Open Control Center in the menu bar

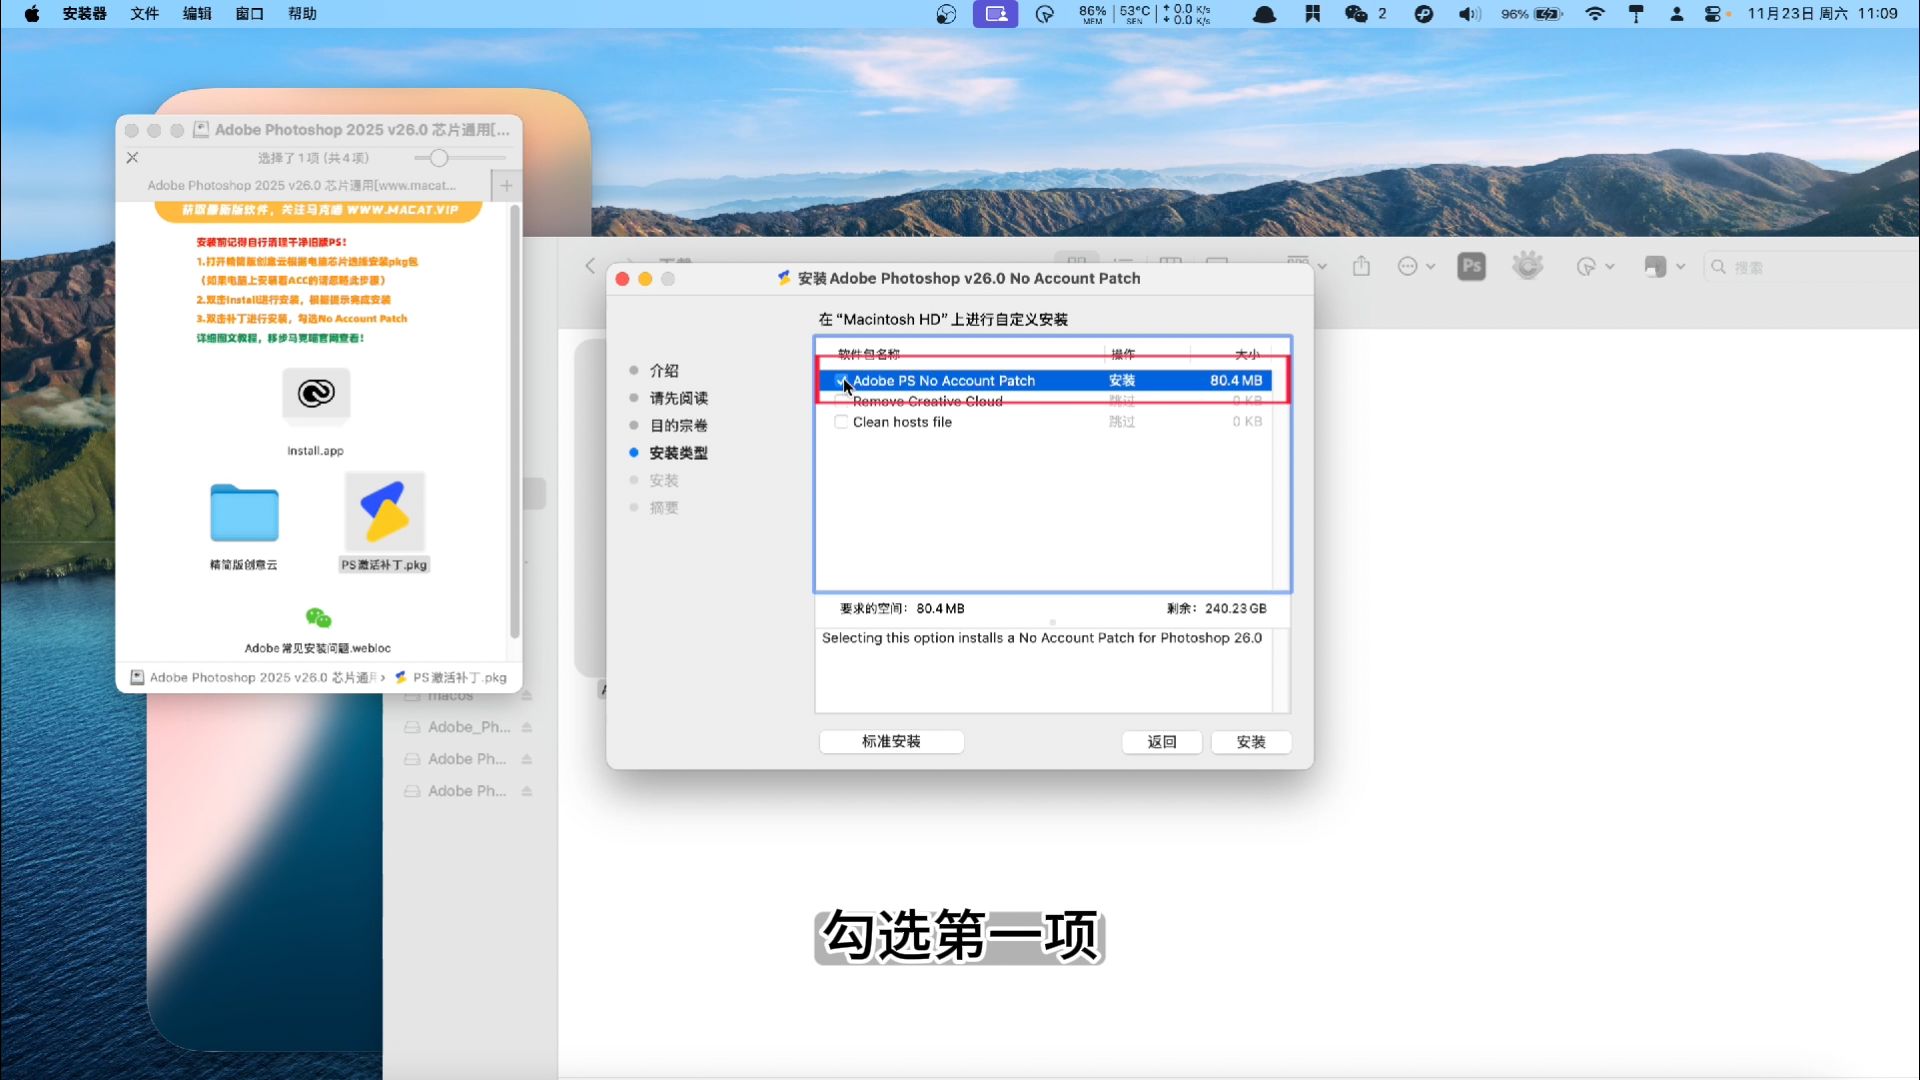pyautogui.click(x=1714, y=14)
